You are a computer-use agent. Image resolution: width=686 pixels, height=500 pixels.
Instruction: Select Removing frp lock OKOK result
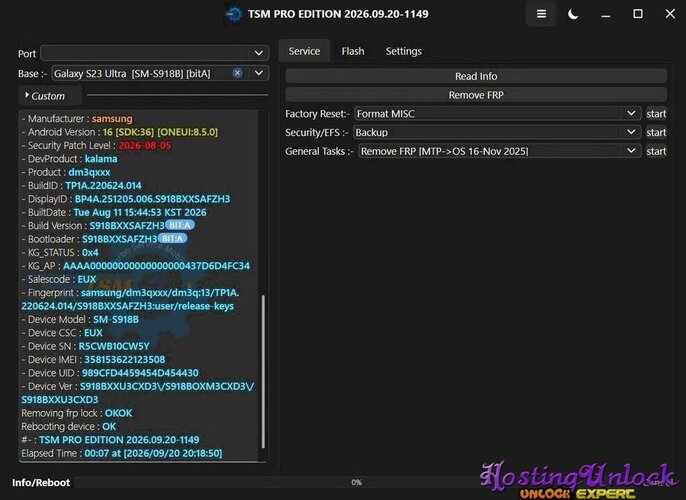point(119,413)
